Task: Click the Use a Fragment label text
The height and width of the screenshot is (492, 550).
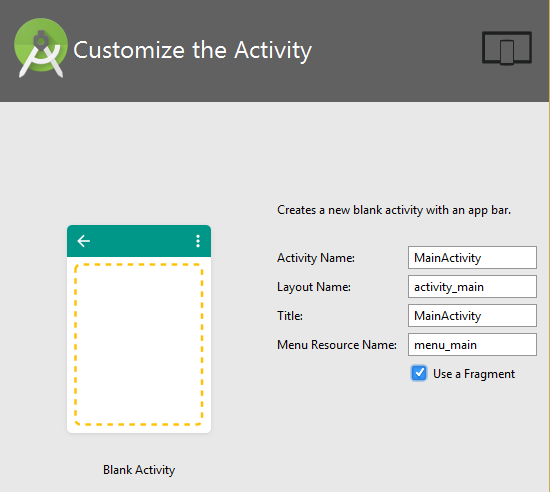Action: 474,374
